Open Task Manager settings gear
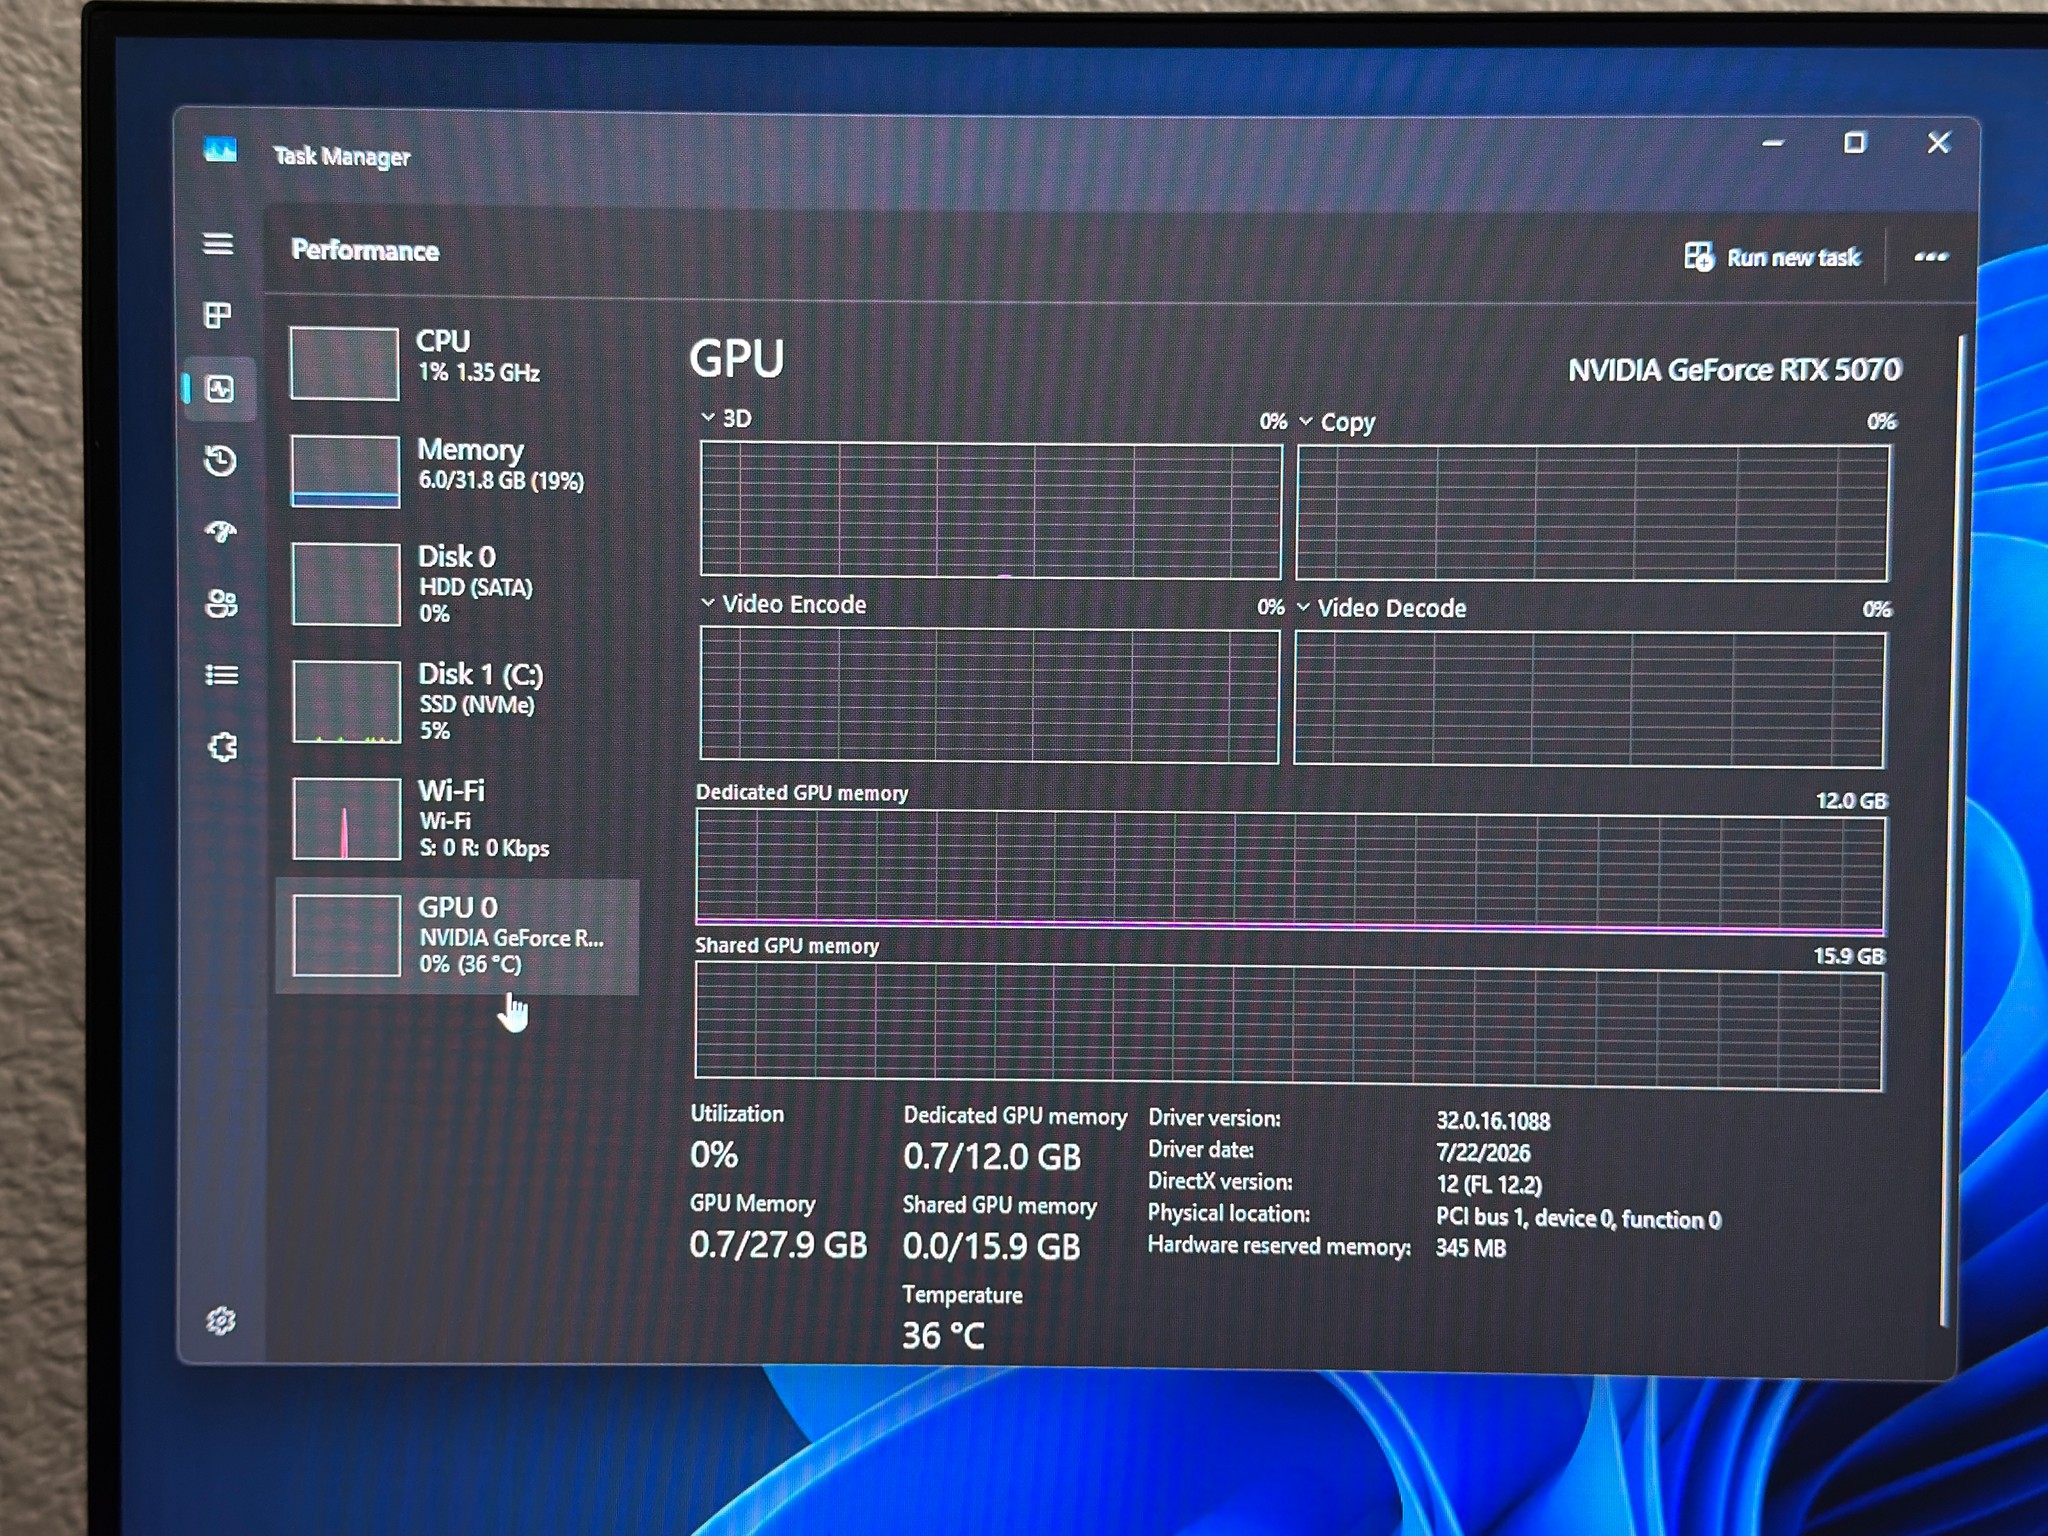Viewport: 2048px width, 1536px height. (221, 1321)
